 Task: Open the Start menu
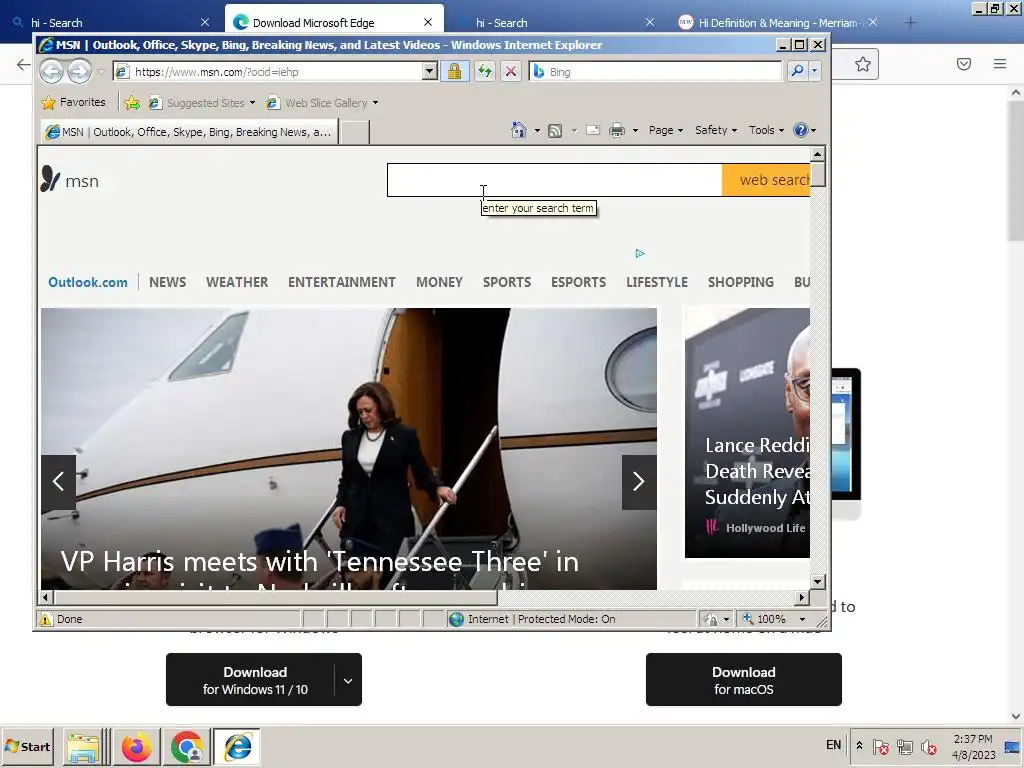click(x=28, y=746)
